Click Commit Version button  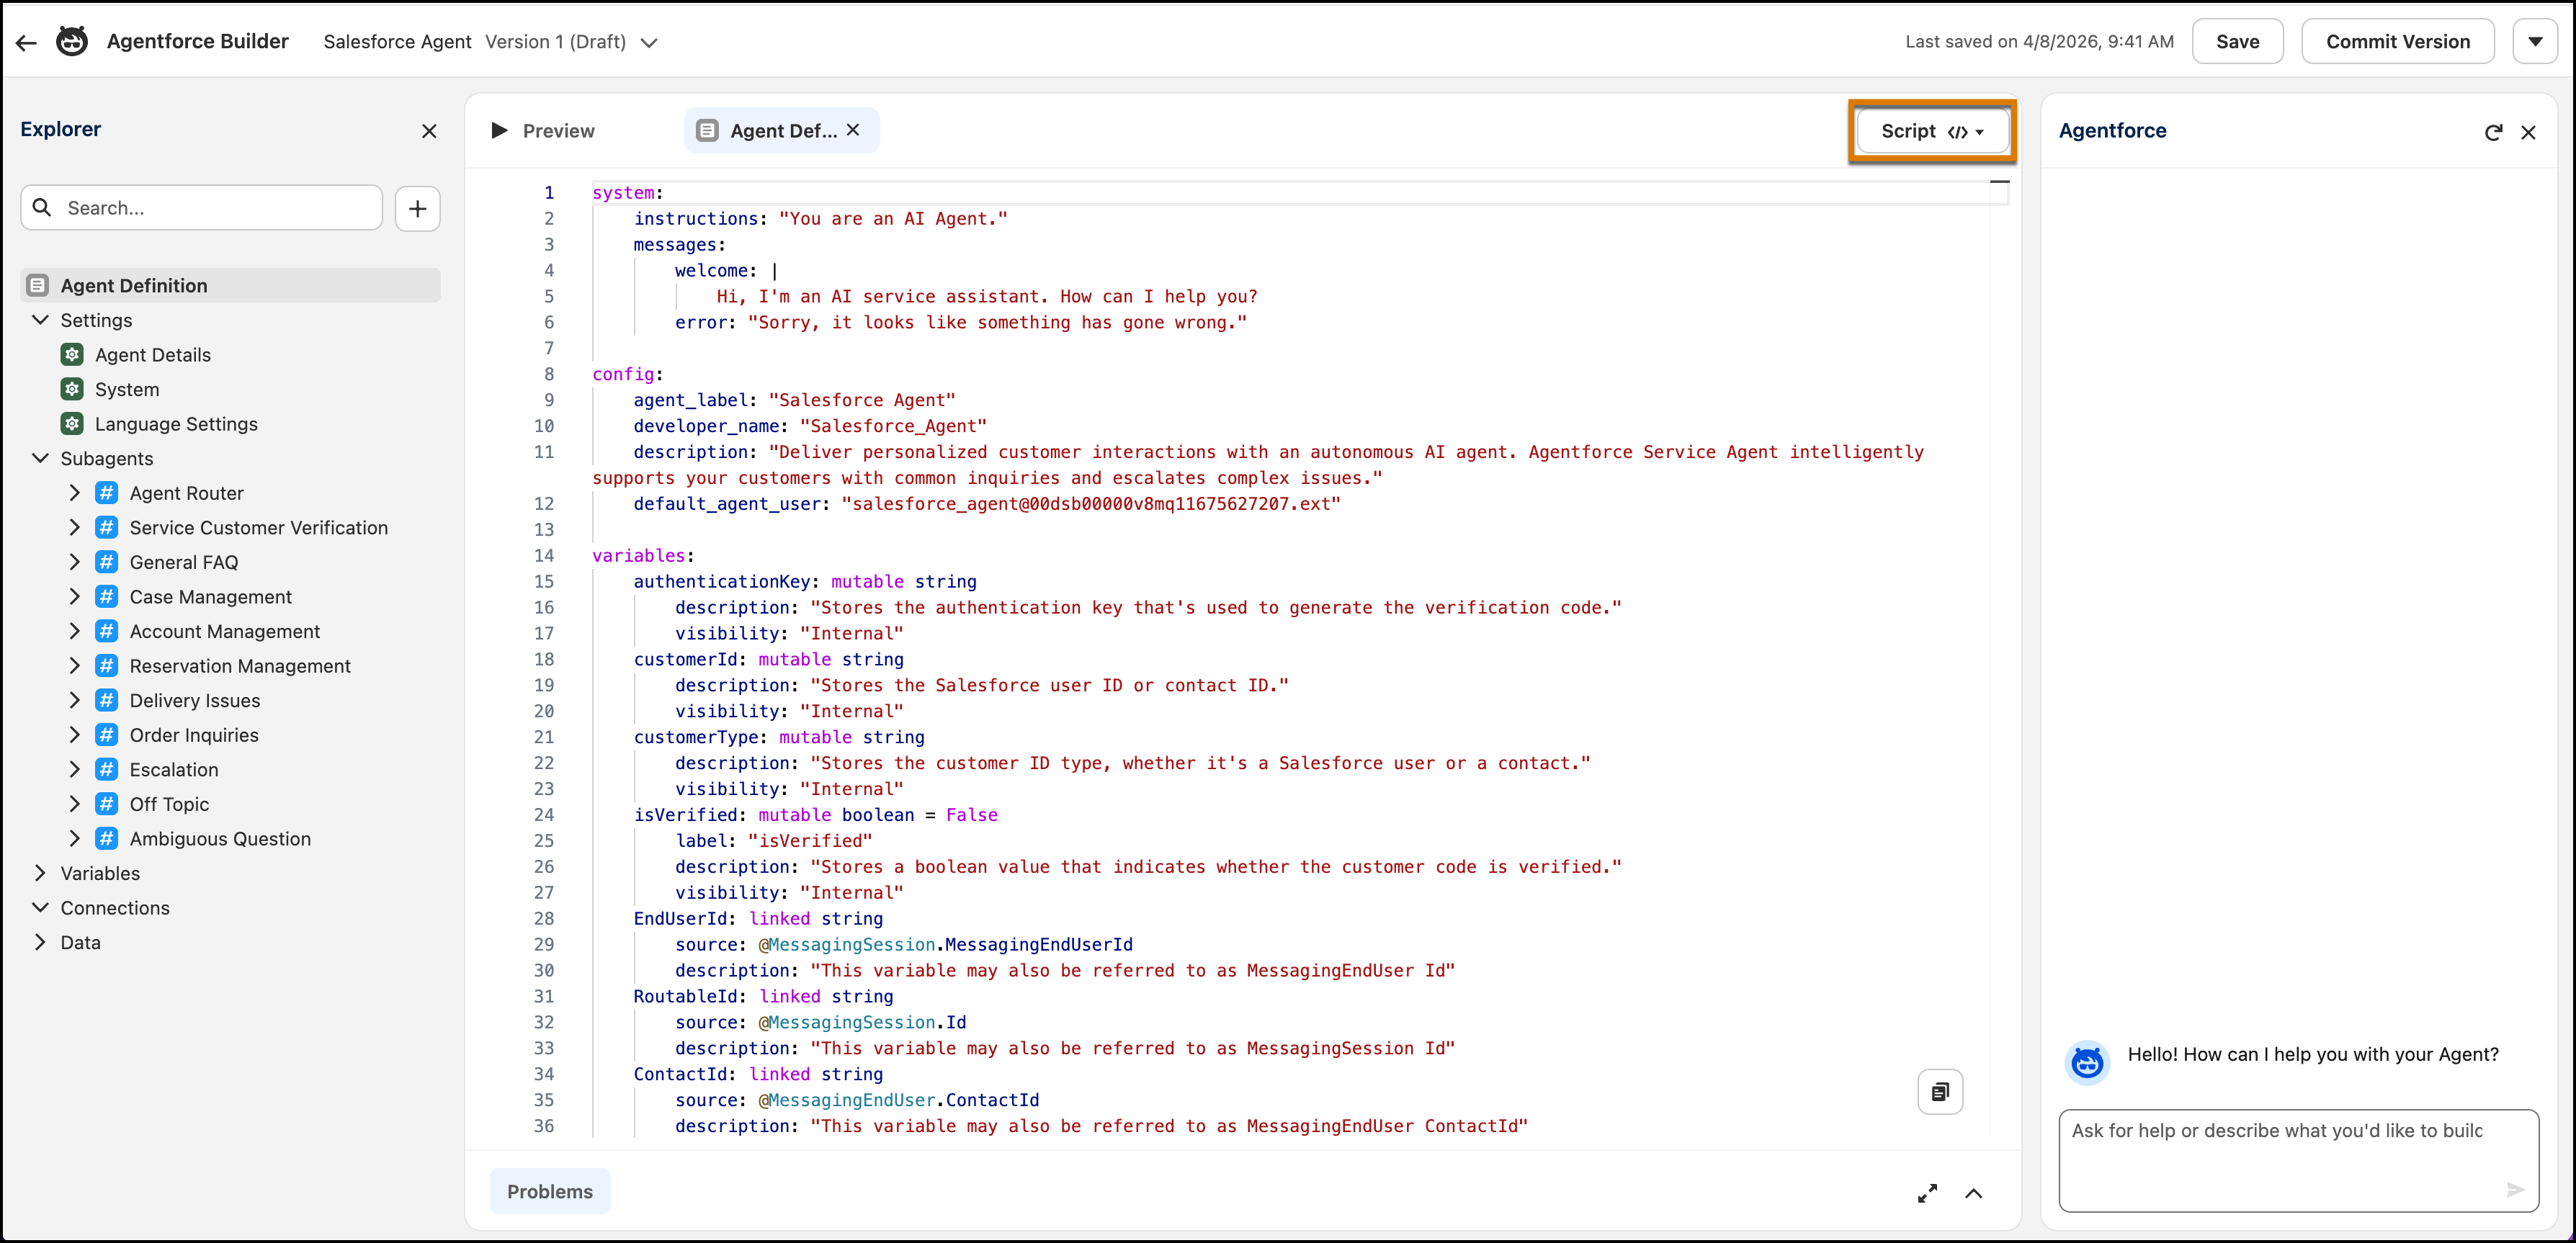[x=2397, y=41]
